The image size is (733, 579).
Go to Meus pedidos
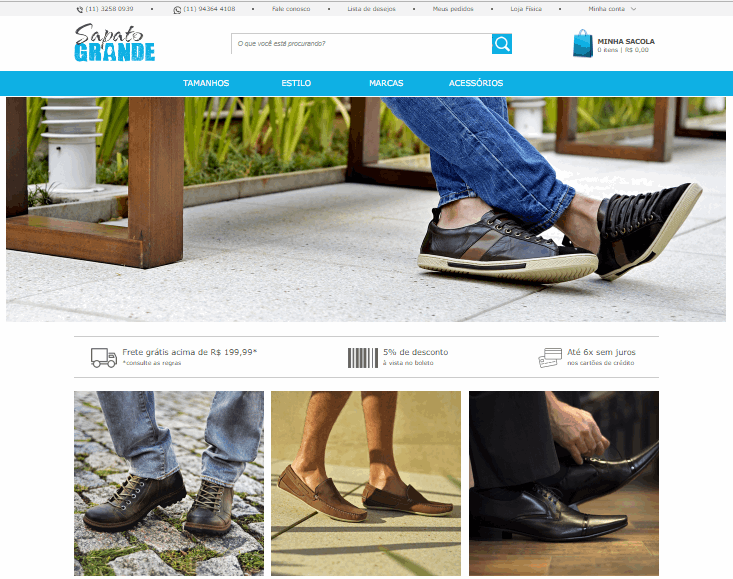pyautogui.click(x=453, y=9)
